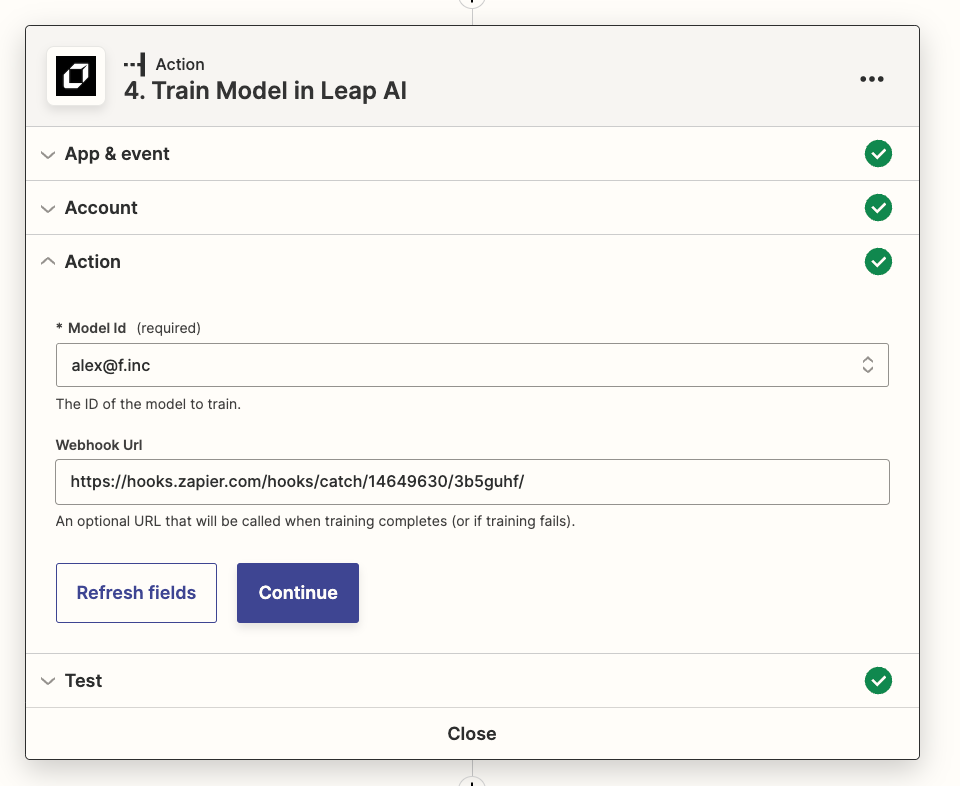Expand the Test section chevron
The image size is (960, 786).
point(47,681)
